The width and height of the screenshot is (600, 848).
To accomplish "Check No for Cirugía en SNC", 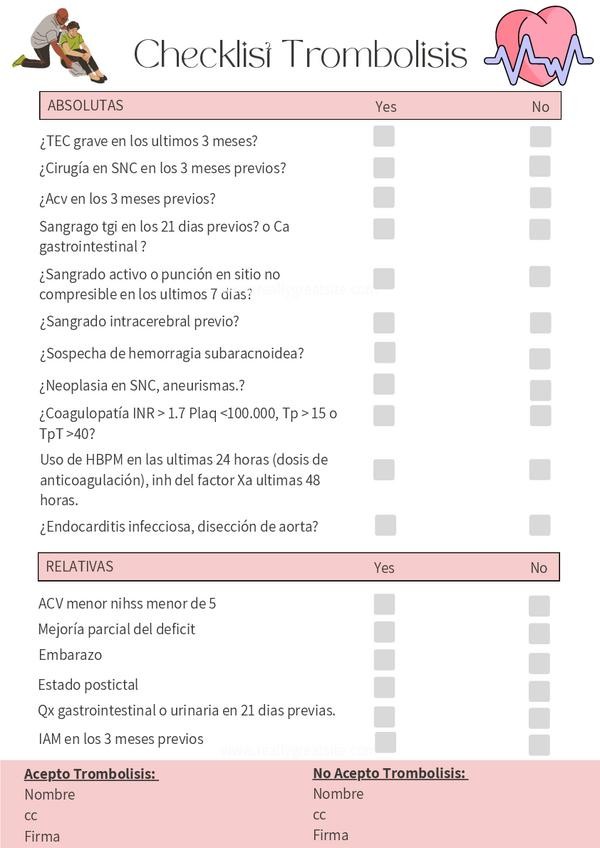I will click(x=540, y=167).
